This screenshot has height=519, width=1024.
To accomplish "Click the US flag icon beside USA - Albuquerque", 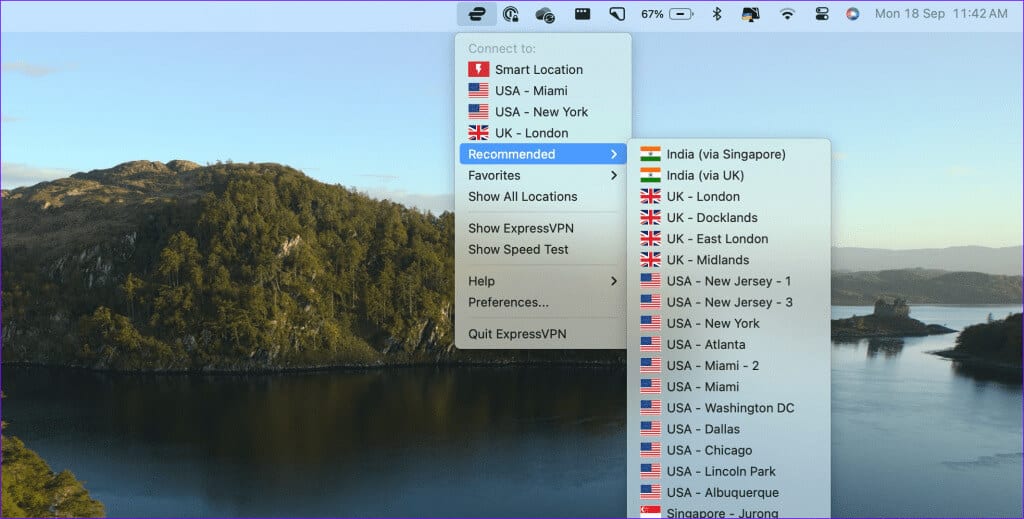I will [650, 492].
